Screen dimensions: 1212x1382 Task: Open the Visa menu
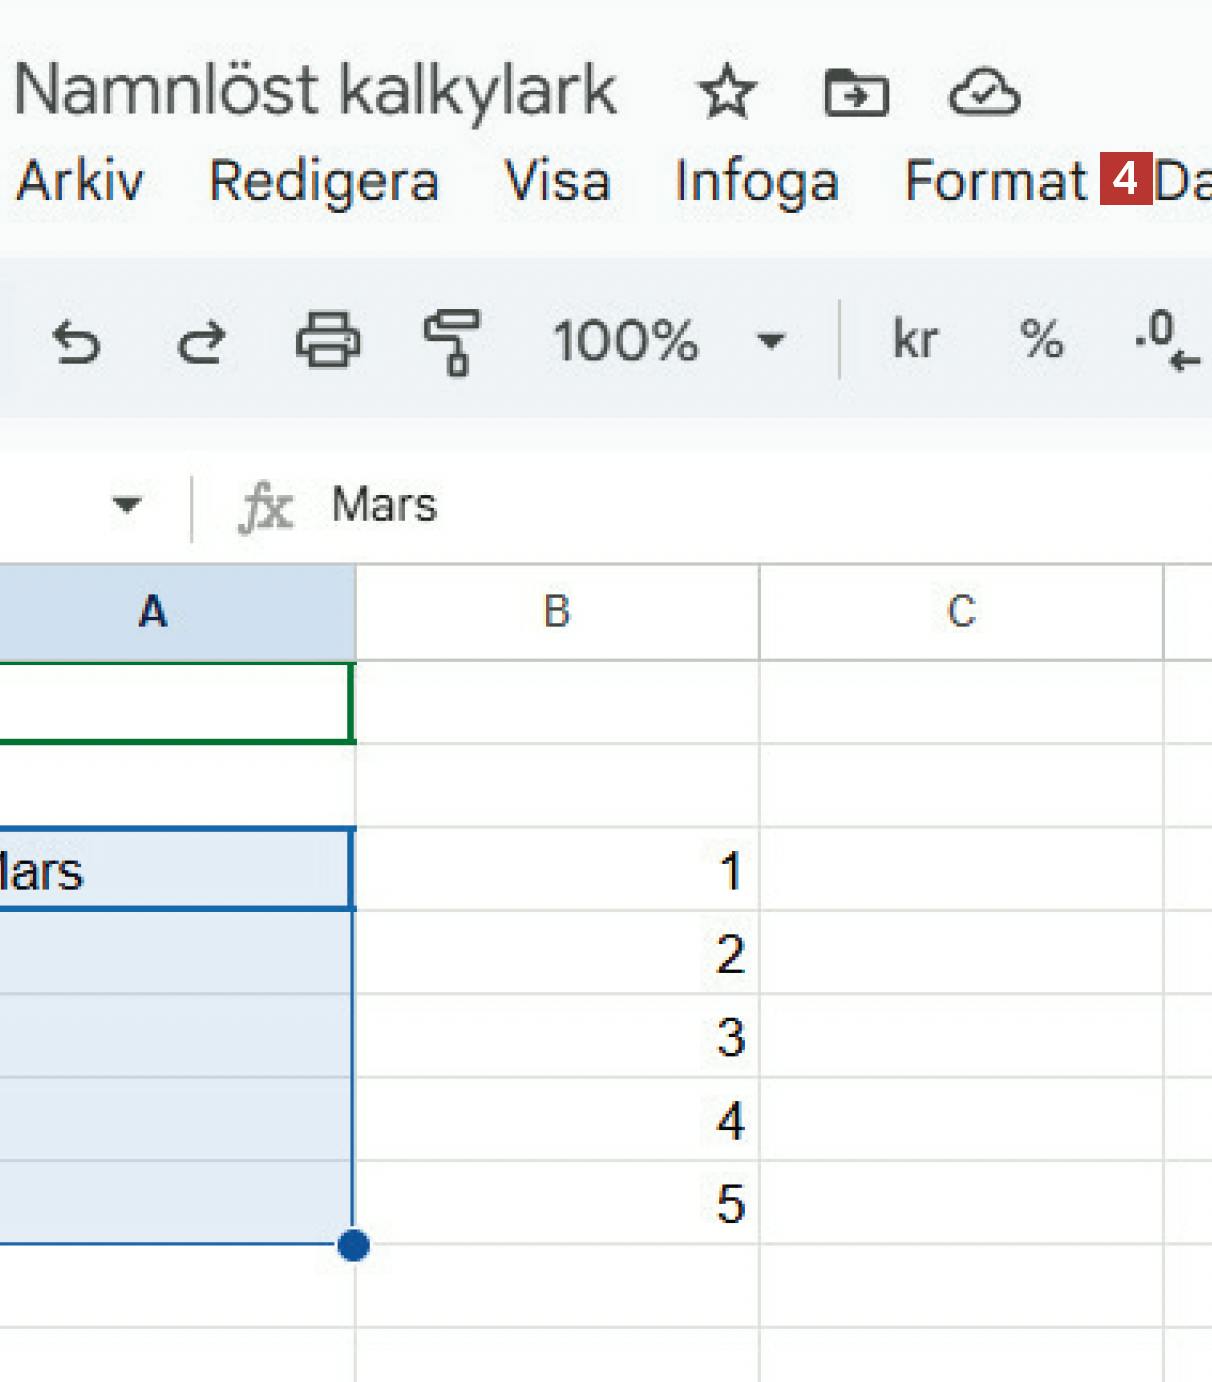(x=557, y=182)
